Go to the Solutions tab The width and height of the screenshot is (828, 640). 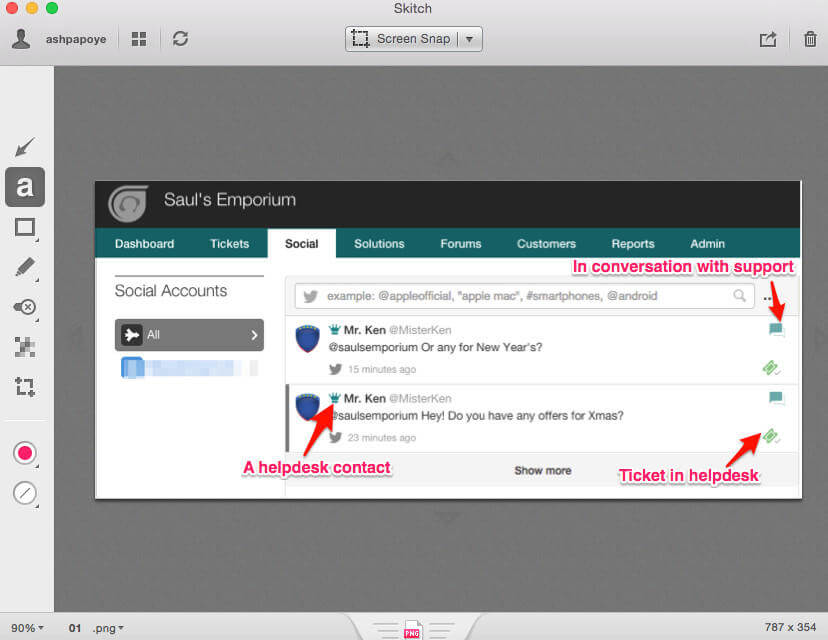pos(379,243)
